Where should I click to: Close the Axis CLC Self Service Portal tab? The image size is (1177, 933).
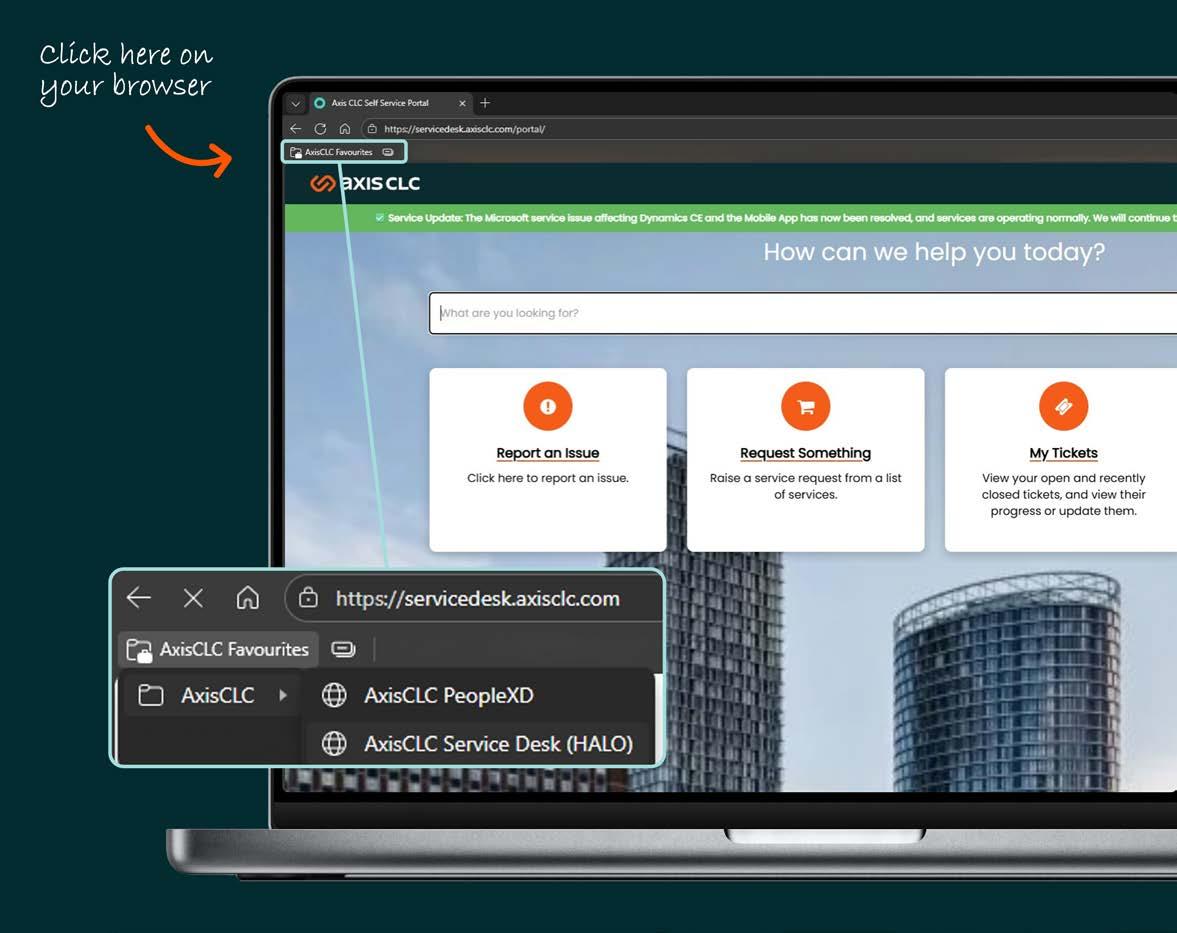click(x=462, y=104)
